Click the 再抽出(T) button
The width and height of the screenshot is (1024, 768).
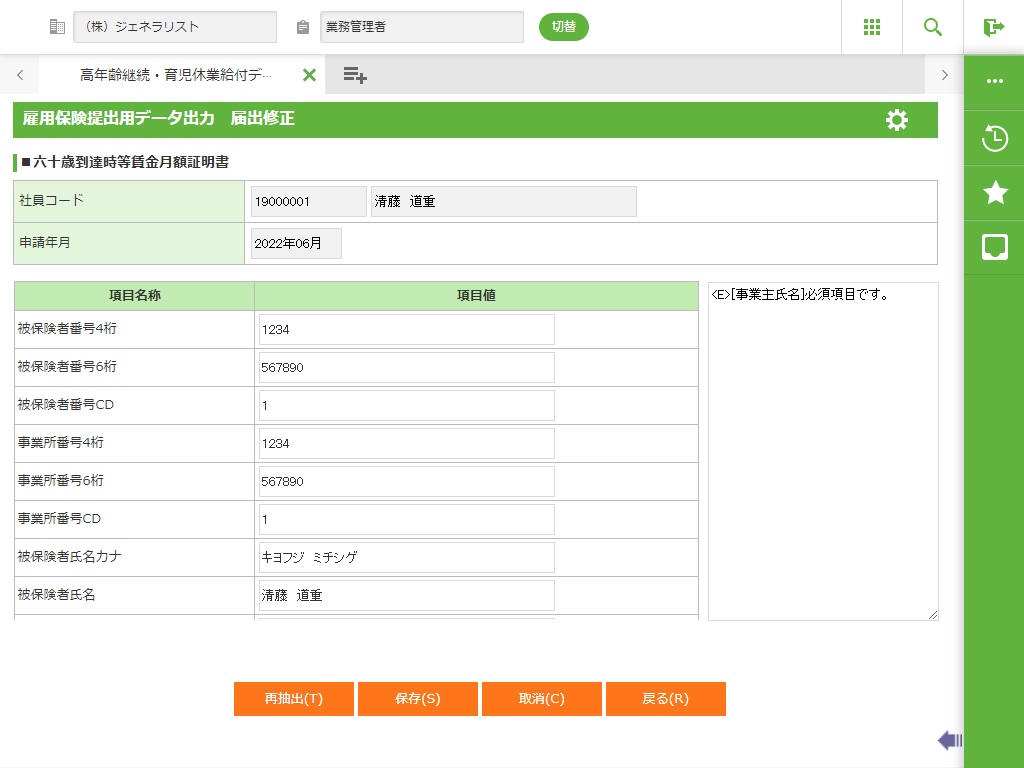click(x=294, y=699)
